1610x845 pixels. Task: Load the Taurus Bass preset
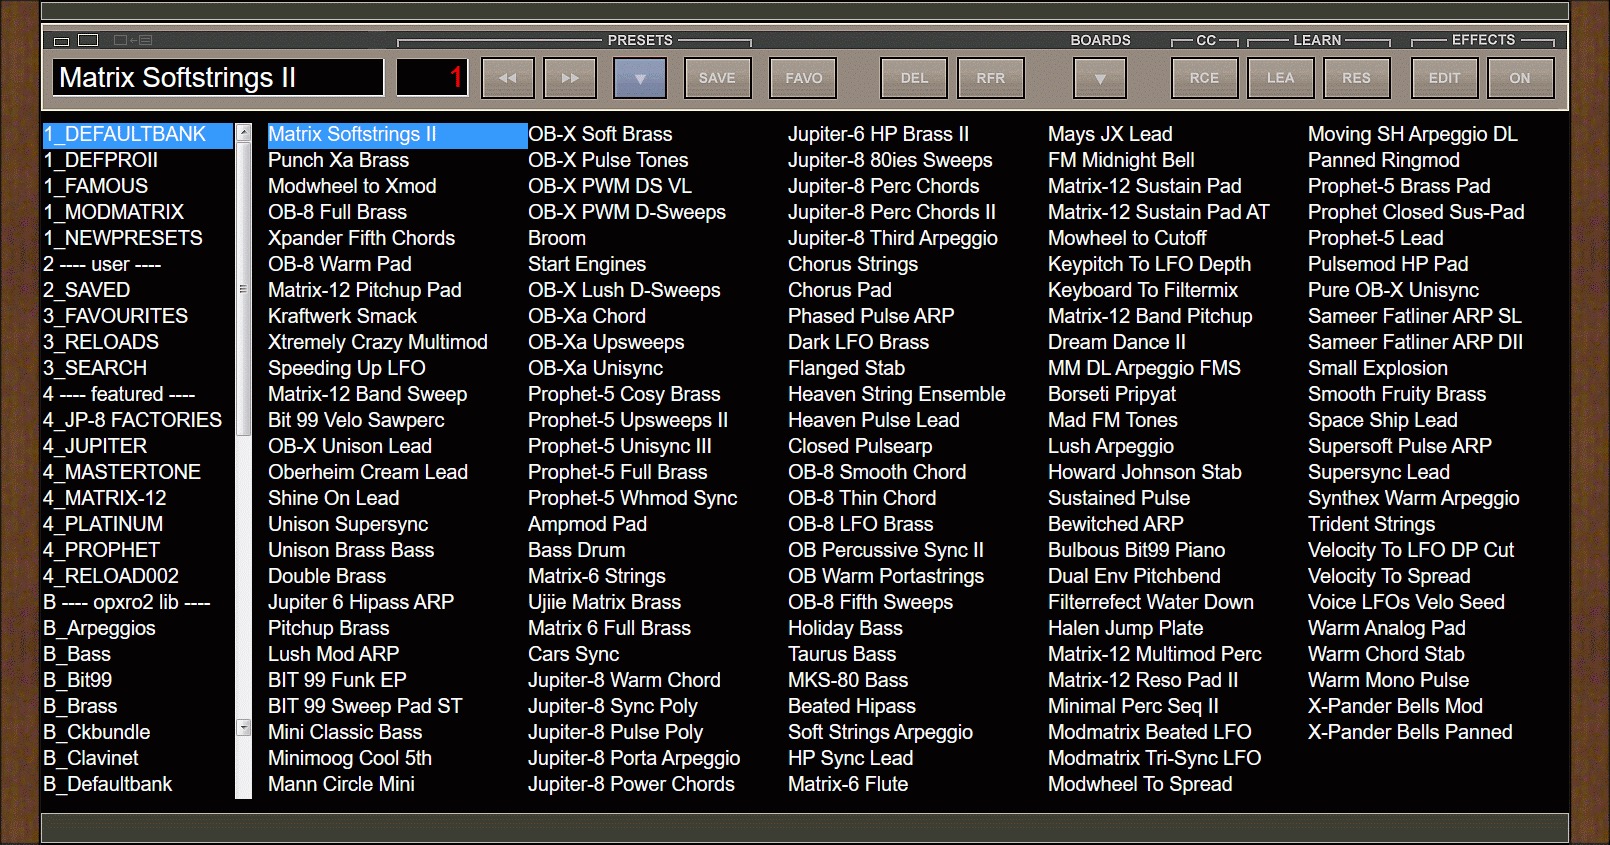(842, 654)
